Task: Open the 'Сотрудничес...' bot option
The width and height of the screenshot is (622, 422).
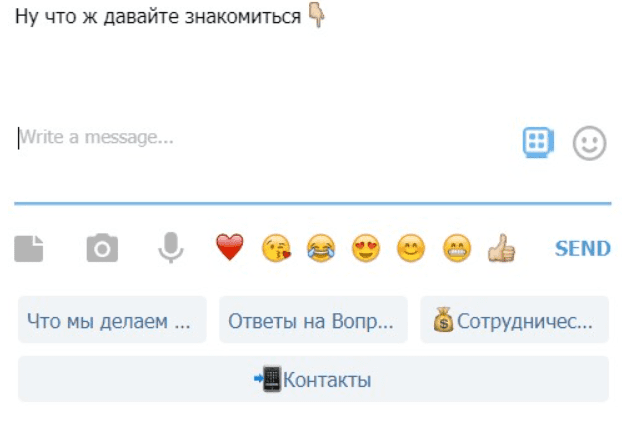Action: click(514, 320)
